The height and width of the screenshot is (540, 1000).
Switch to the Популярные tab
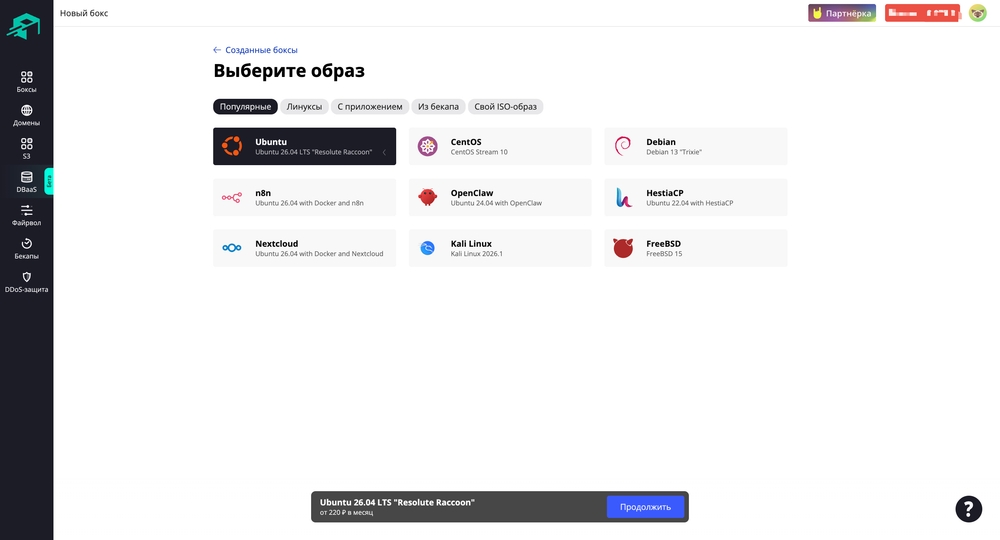point(246,106)
